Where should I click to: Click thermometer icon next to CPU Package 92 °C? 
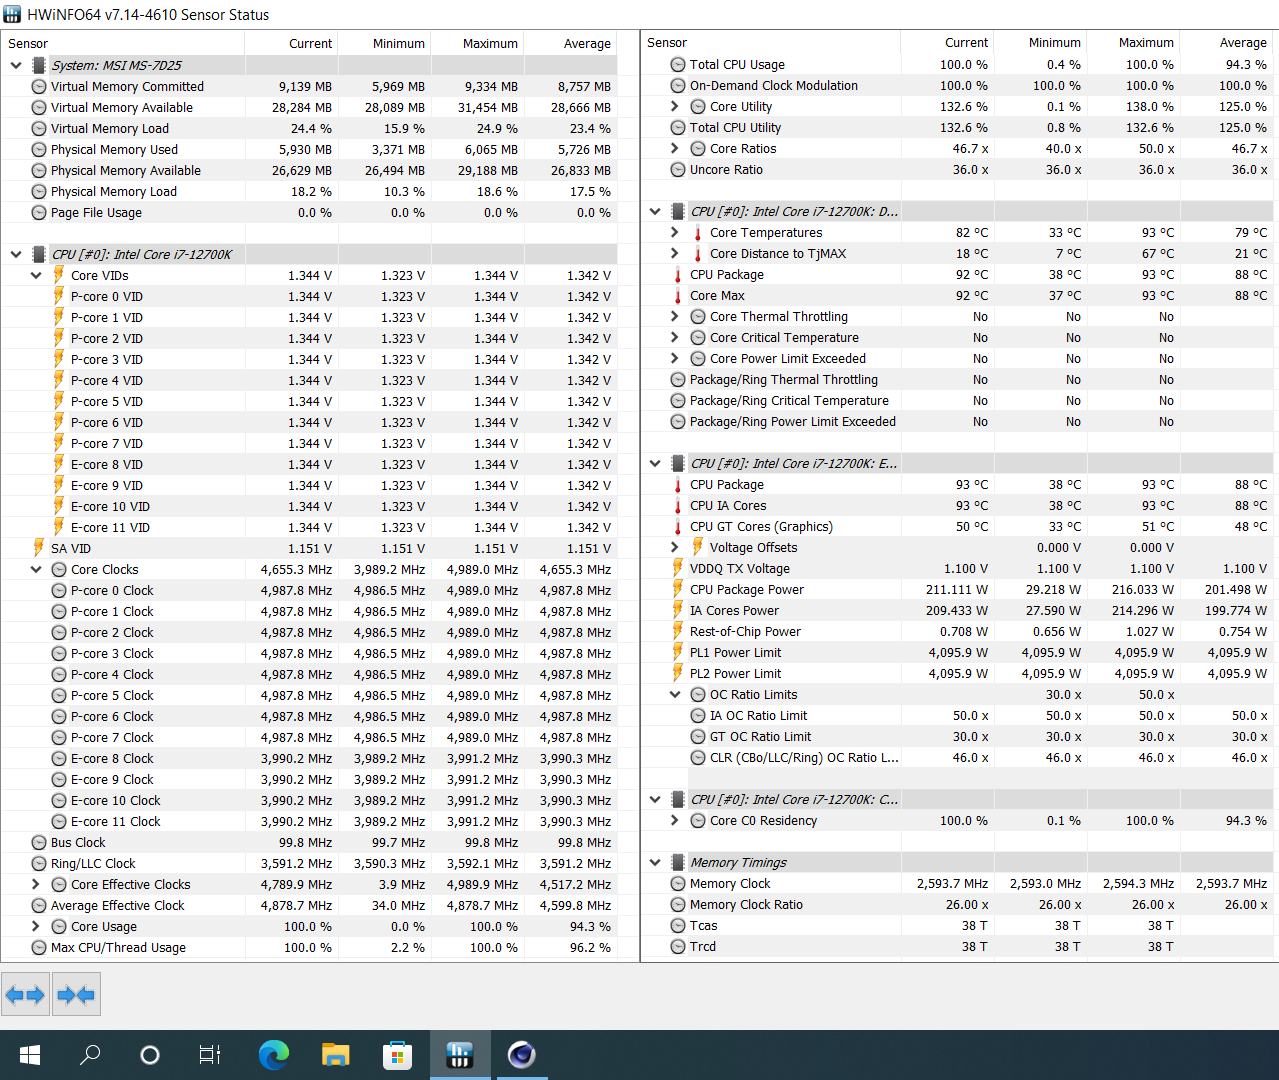click(677, 274)
